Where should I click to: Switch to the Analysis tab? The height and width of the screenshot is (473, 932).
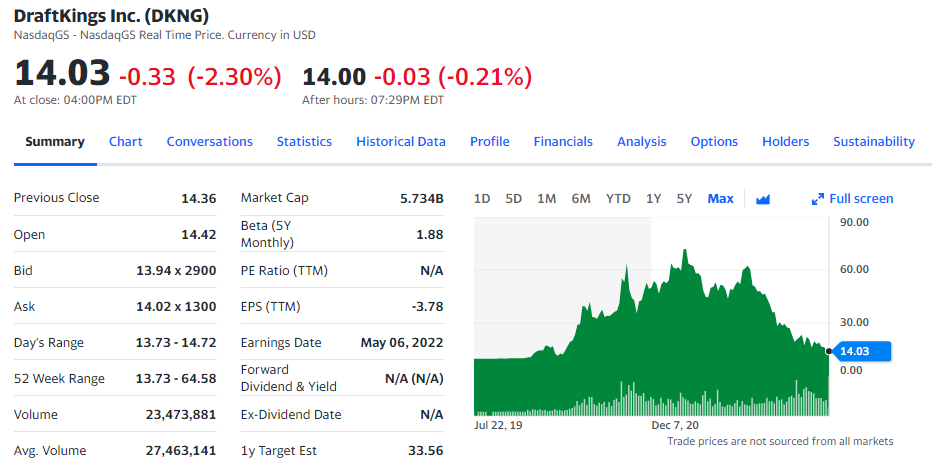(641, 141)
